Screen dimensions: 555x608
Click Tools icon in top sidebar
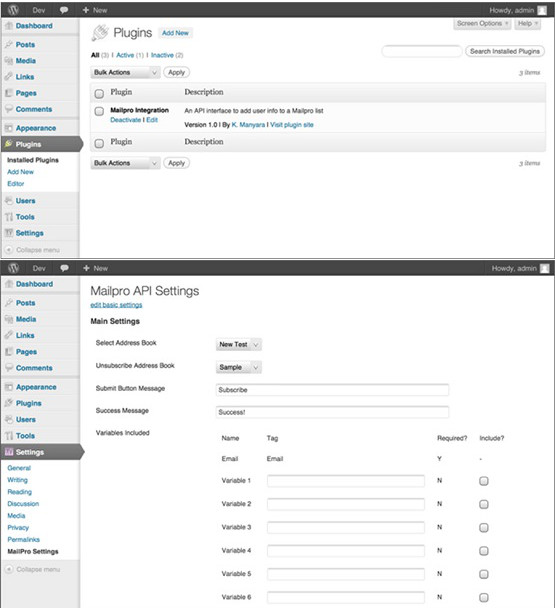point(9,217)
